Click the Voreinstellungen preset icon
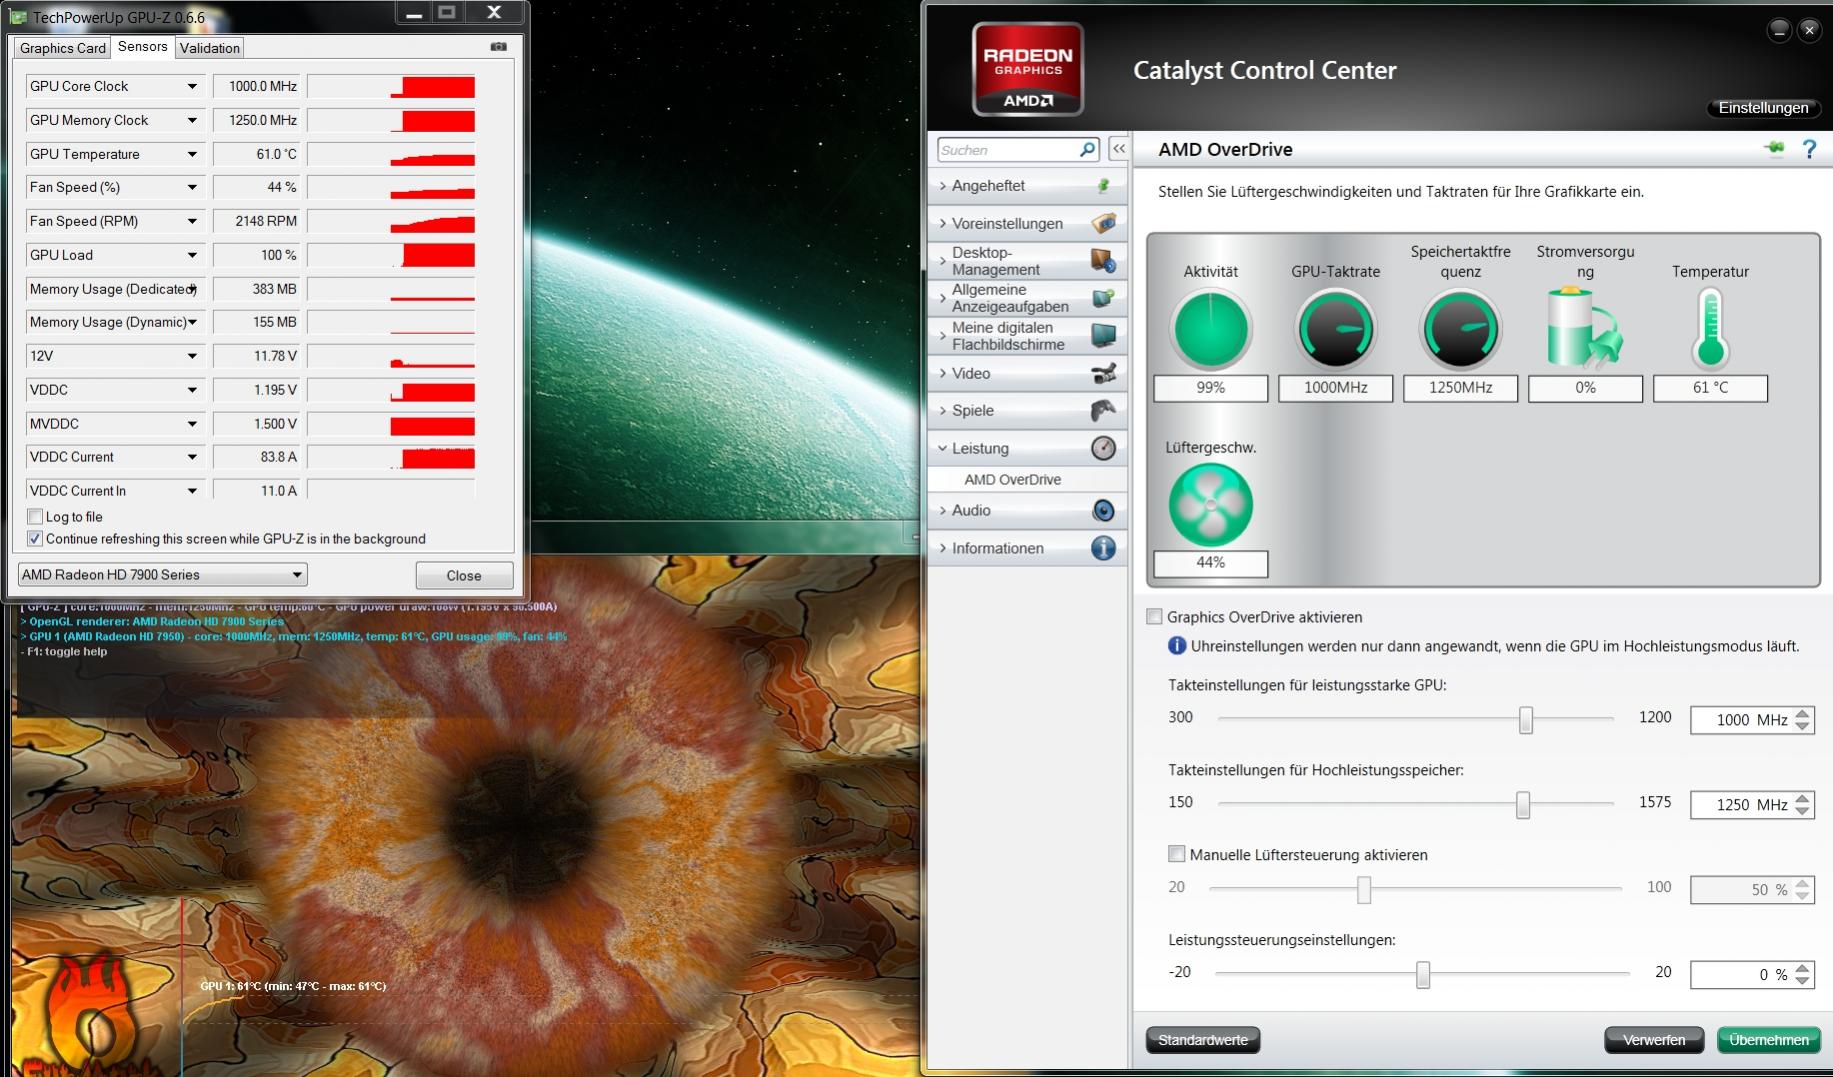The height and width of the screenshot is (1077, 1833). (x=1104, y=223)
